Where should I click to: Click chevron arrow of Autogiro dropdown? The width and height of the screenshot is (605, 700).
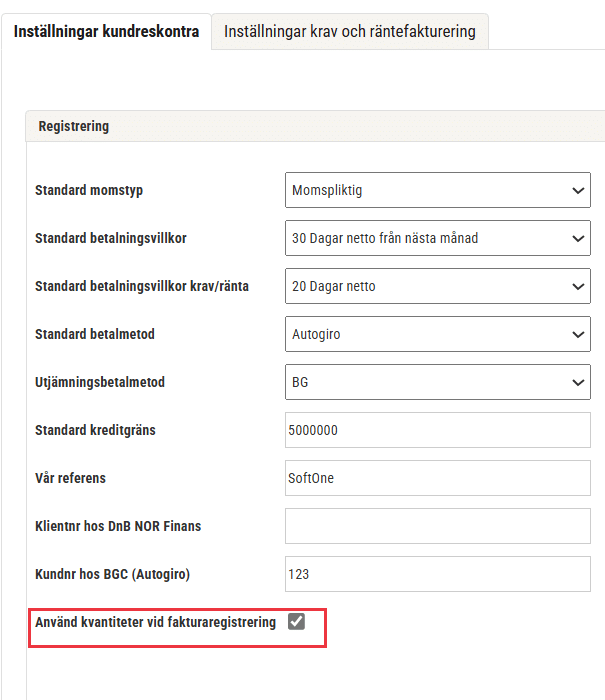pos(578,334)
